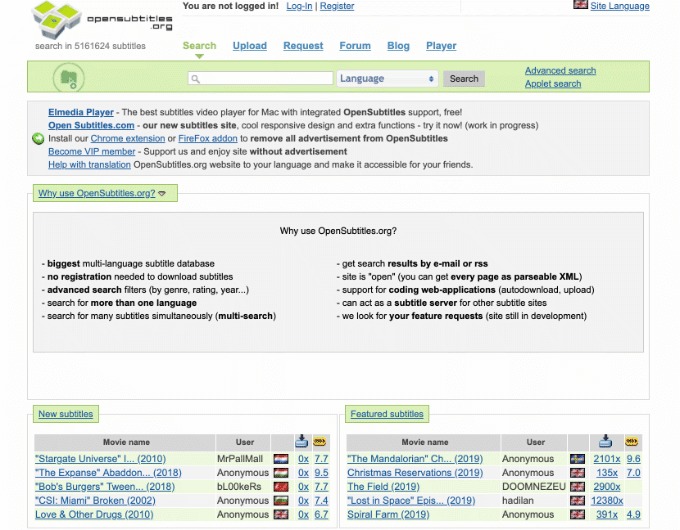Screen dimensions: 680x530
Task: Open "CSI: Miami" Broken (2002) subtitle
Action: (95, 501)
